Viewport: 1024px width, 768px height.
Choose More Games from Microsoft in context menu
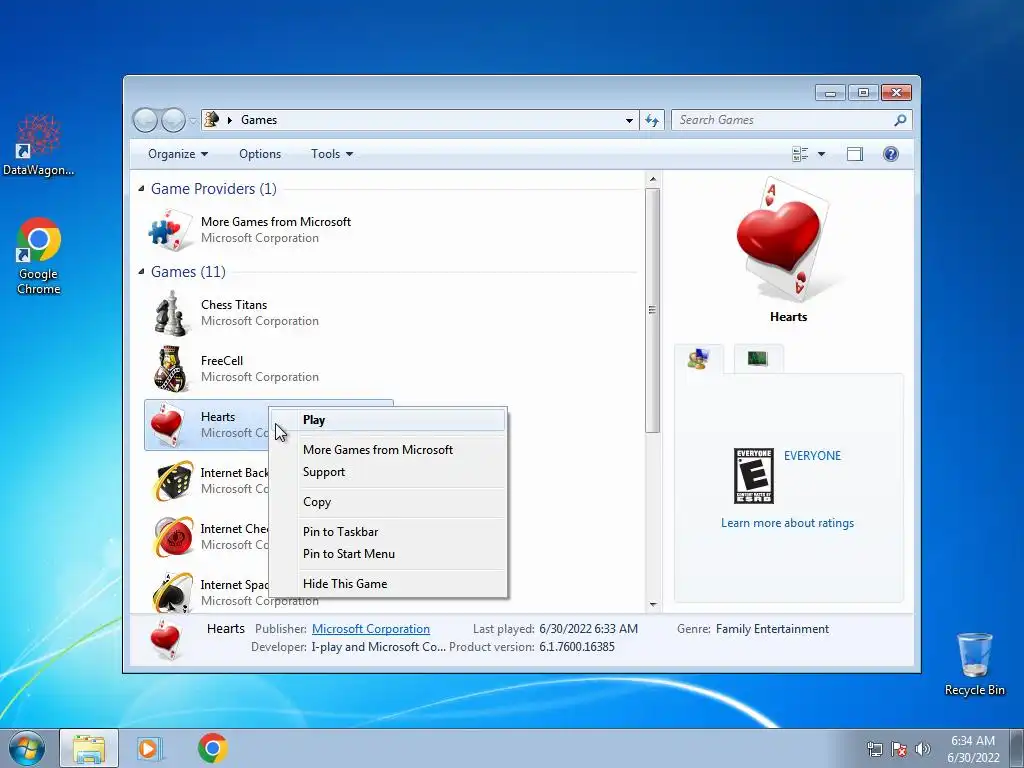coord(388,450)
